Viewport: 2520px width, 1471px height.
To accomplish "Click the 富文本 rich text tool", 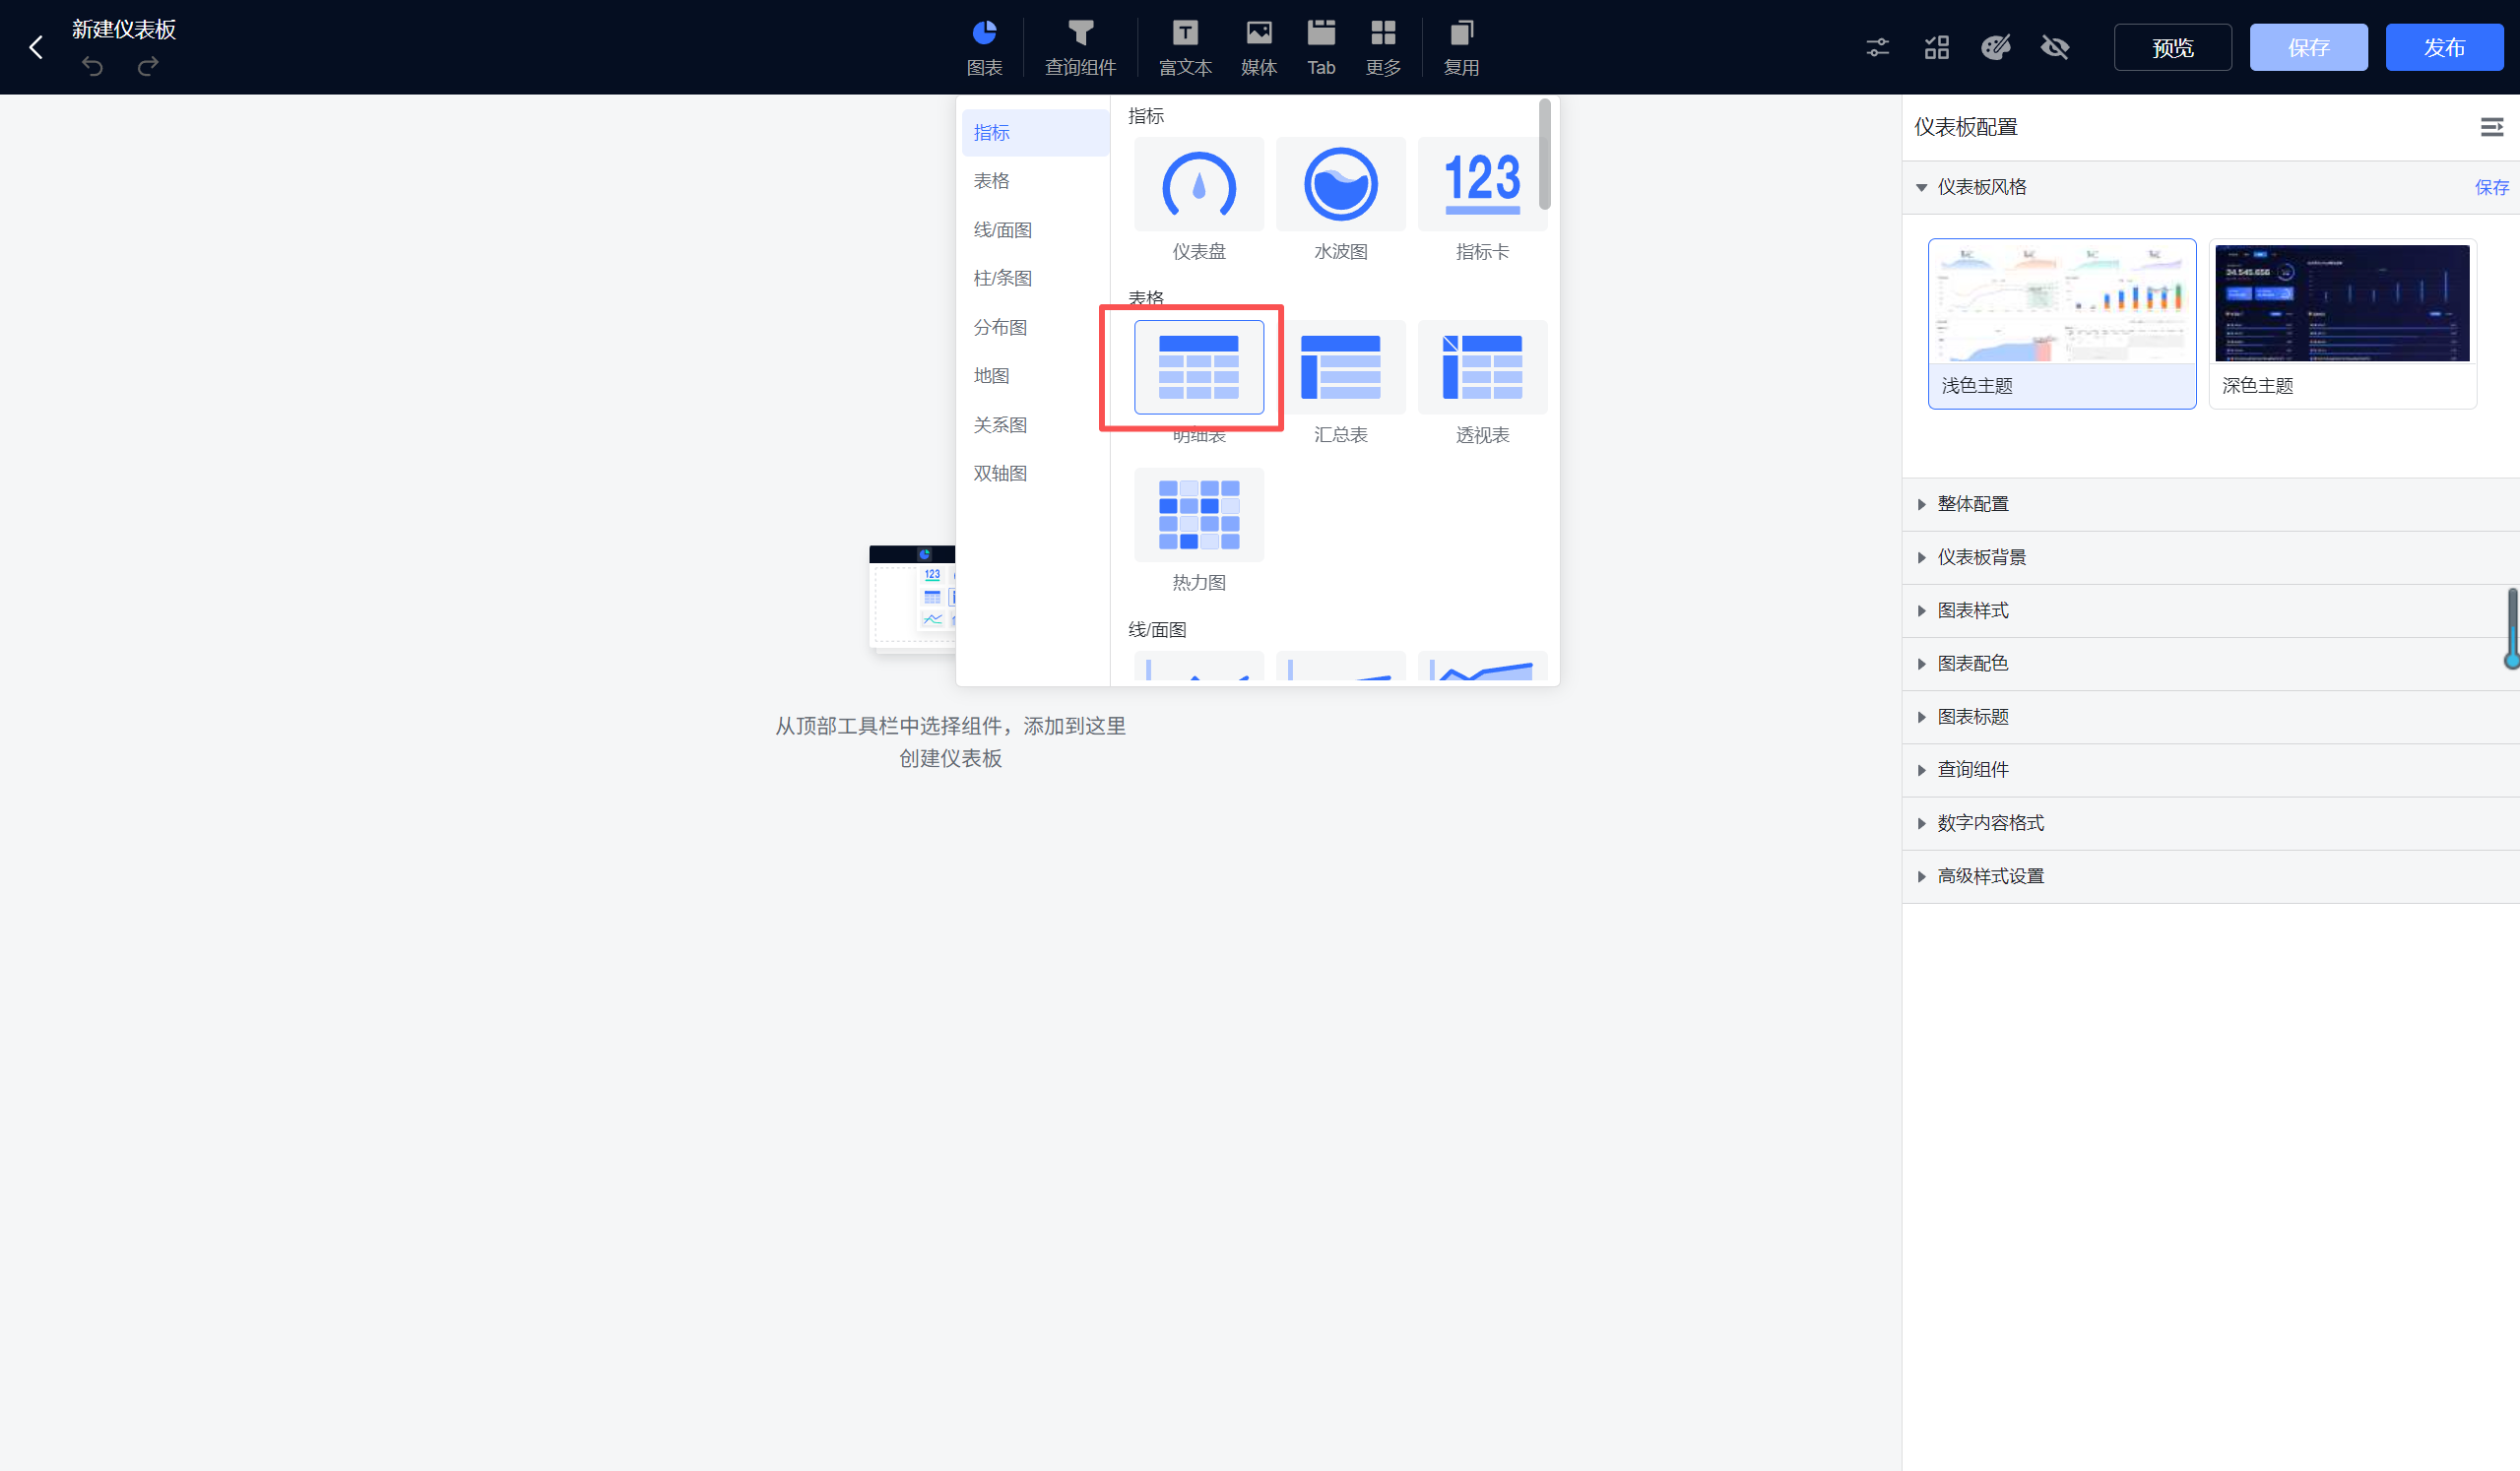I will click(1185, 47).
